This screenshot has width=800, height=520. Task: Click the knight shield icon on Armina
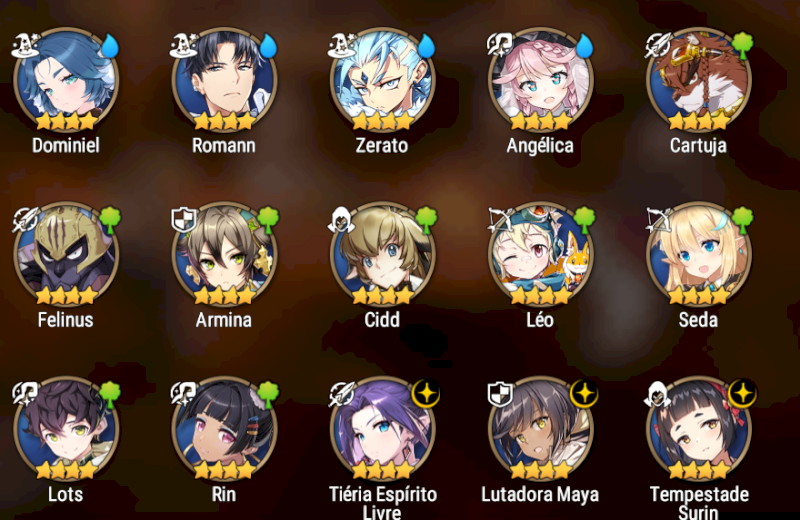tap(184, 220)
